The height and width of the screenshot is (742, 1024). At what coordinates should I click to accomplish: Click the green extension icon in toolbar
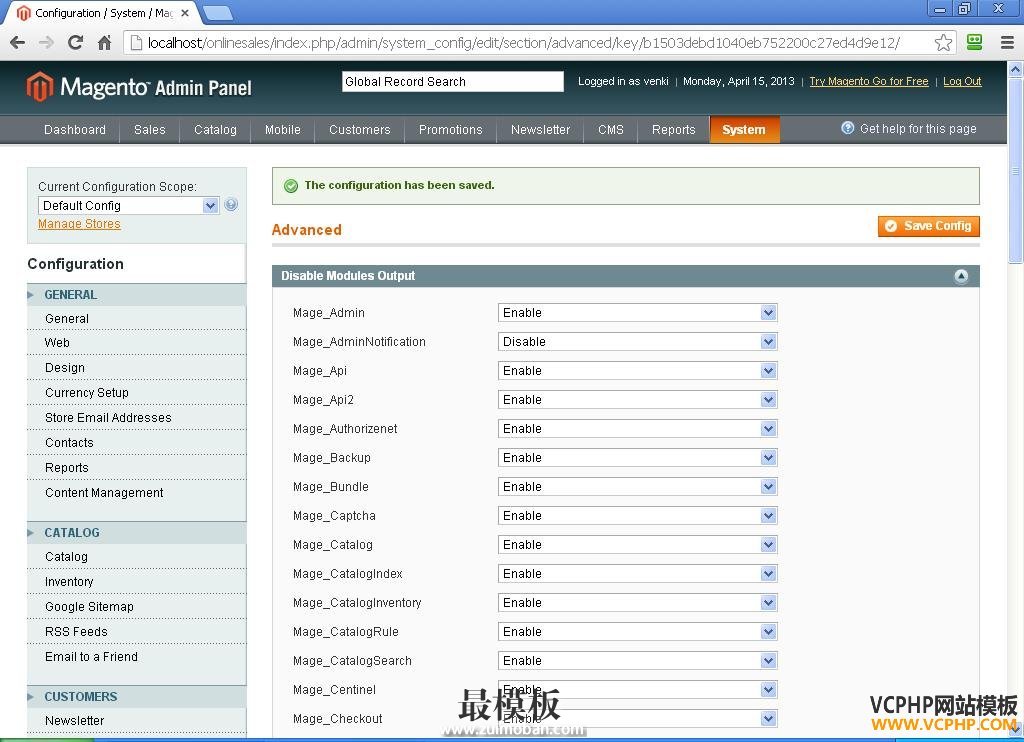(x=974, y=43)
